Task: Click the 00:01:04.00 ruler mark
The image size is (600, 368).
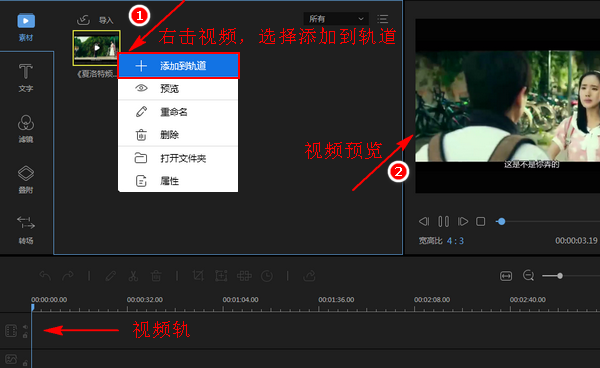Action: (x=241, y=300)
